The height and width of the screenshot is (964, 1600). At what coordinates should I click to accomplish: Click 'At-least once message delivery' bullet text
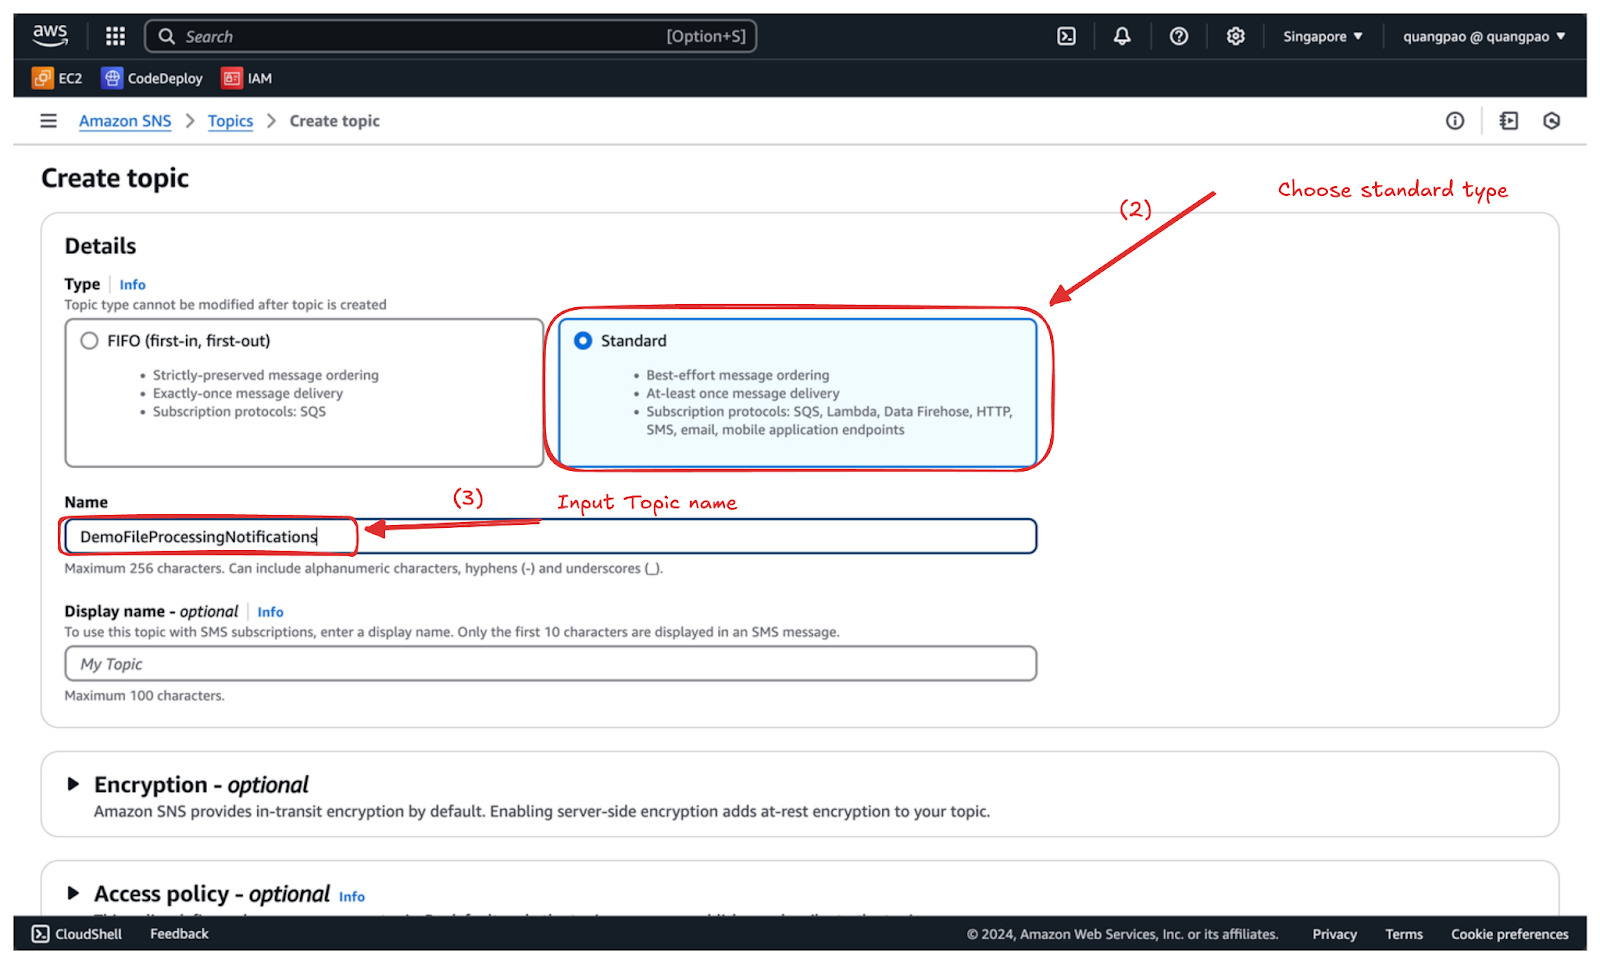click(x=743, y=393)
